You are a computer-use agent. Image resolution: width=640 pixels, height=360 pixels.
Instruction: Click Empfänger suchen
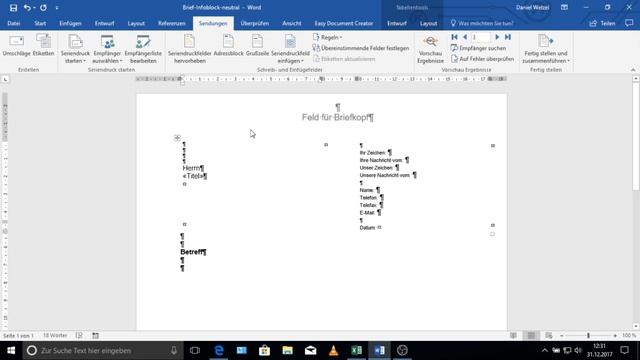478,48
